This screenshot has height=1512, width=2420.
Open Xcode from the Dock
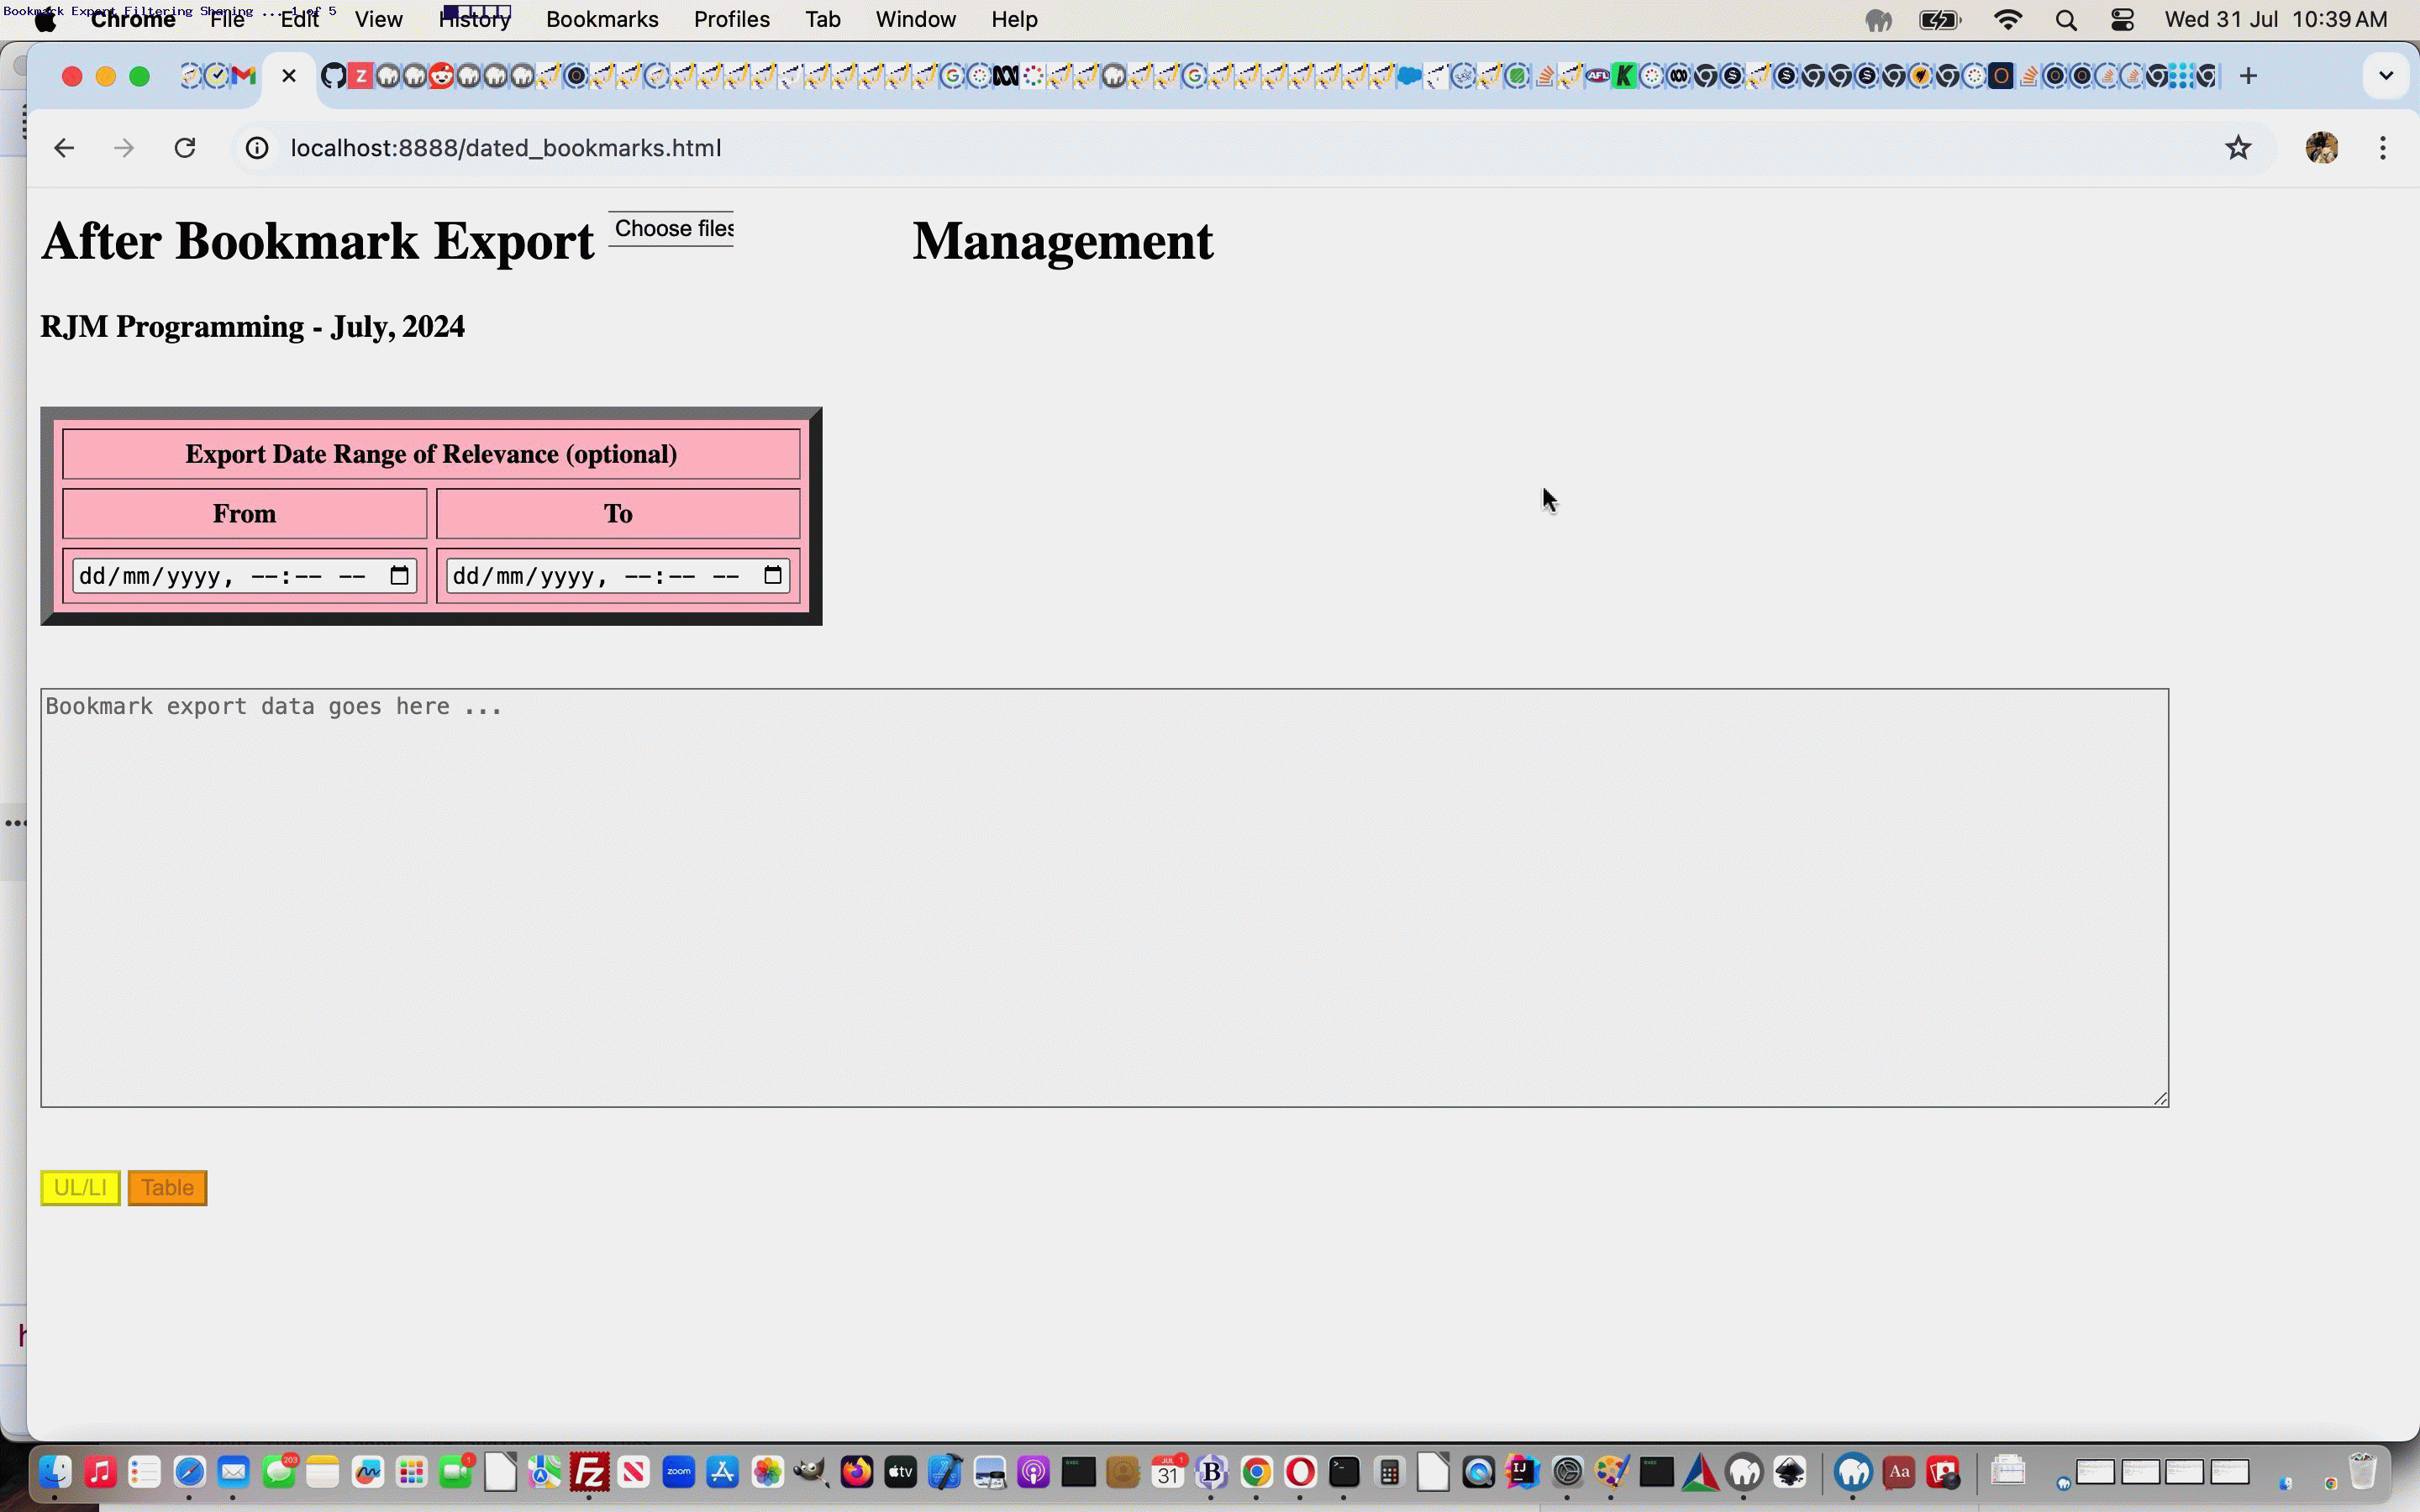click(x=945, y=1472)
